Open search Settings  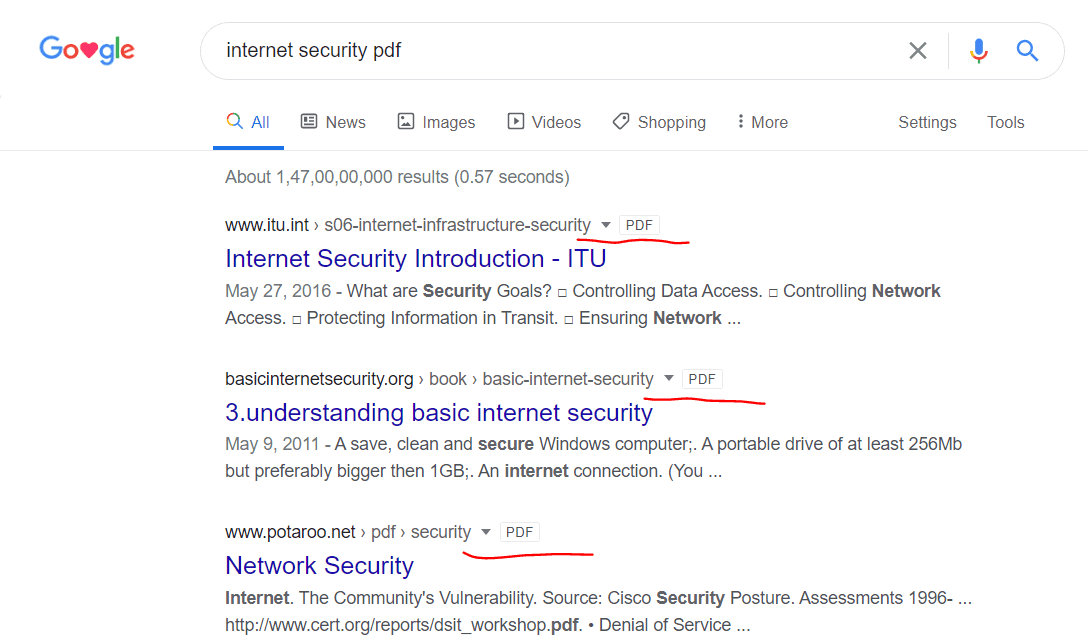coord(927,122)
